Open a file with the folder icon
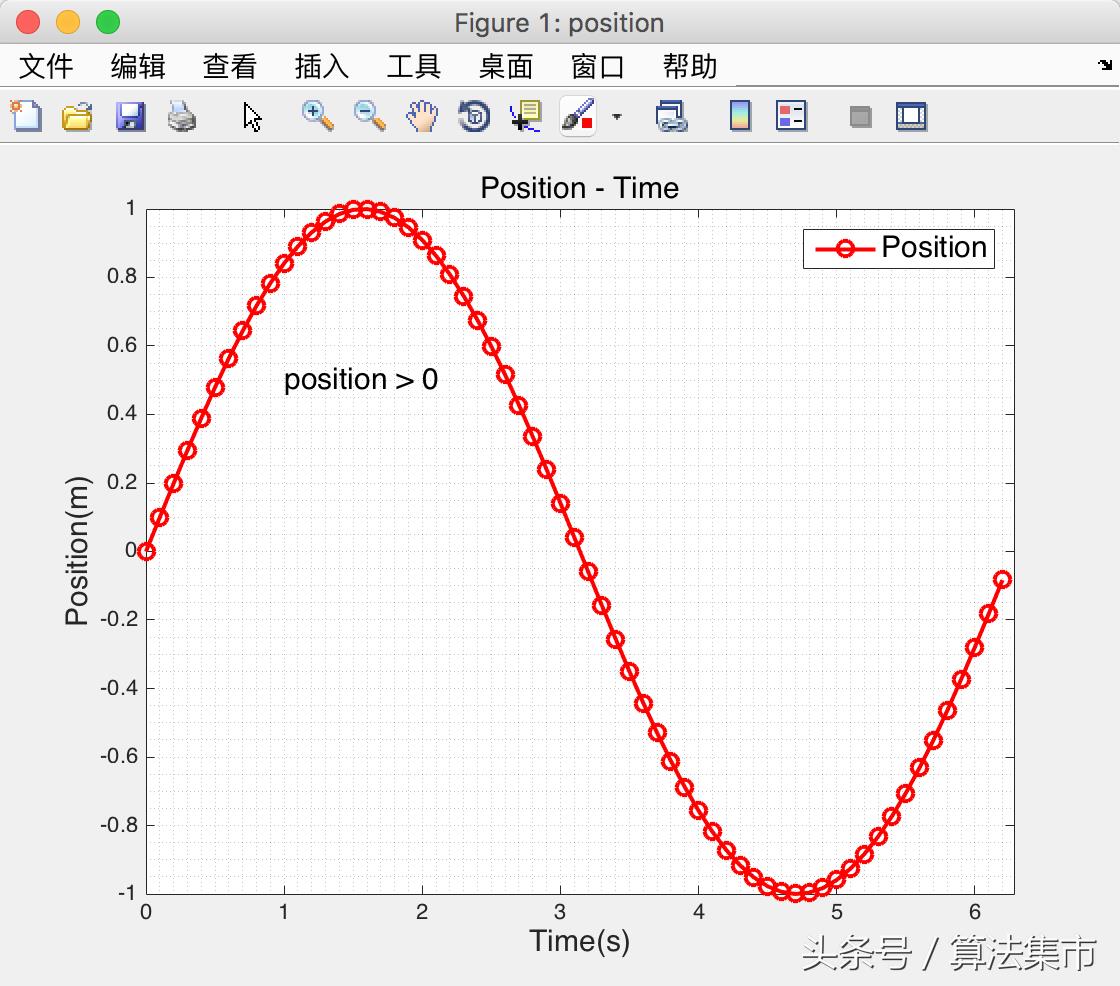The image size is (1120, 986). click(78, 116)
